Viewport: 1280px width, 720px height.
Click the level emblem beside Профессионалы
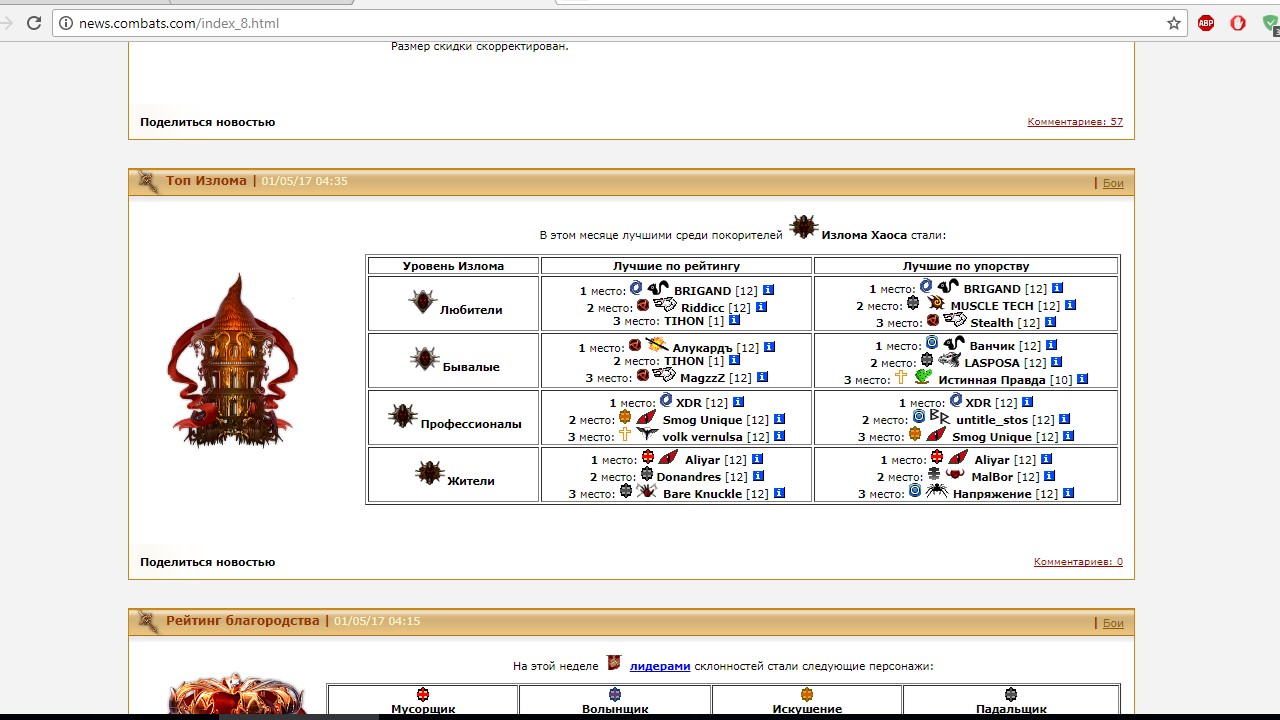[x=403, y=416]
